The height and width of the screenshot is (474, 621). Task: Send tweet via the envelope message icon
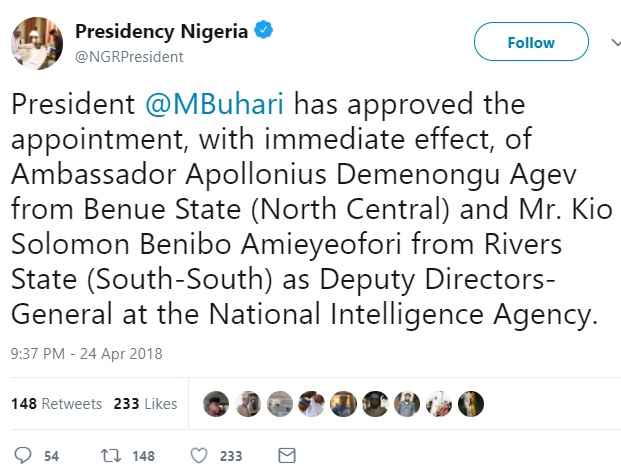click(286, 455)
